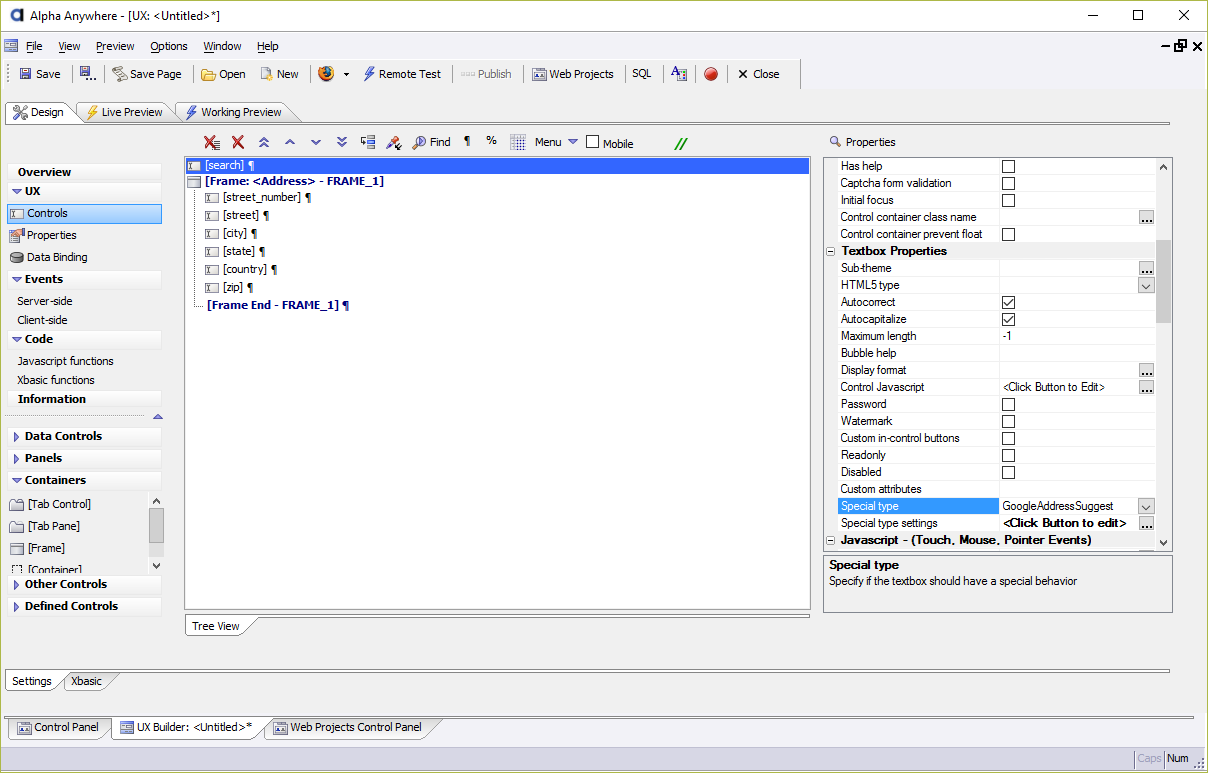This screenshot has height=773, width=1208.
Task: Click Special type settings ellipsis button
Action: click(x=1146, y=524)
